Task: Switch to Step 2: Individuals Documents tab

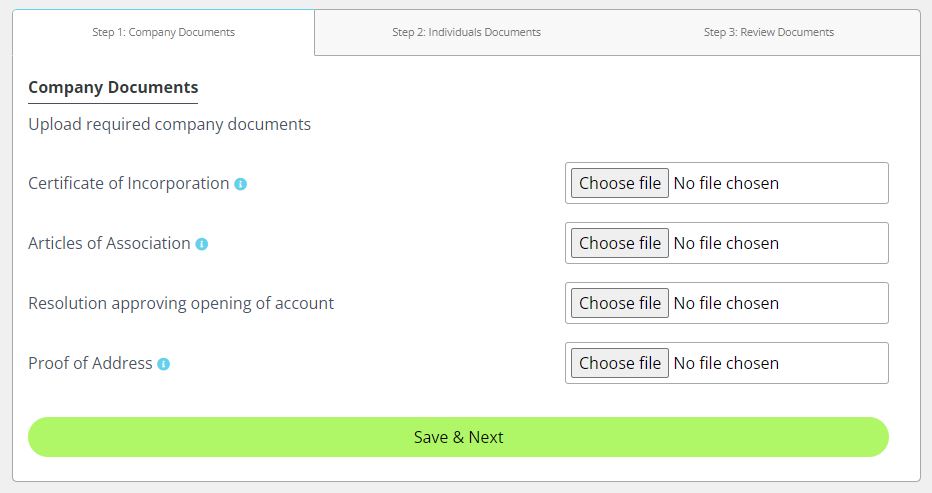Action: pyautogui.click(x=466, y=32)
